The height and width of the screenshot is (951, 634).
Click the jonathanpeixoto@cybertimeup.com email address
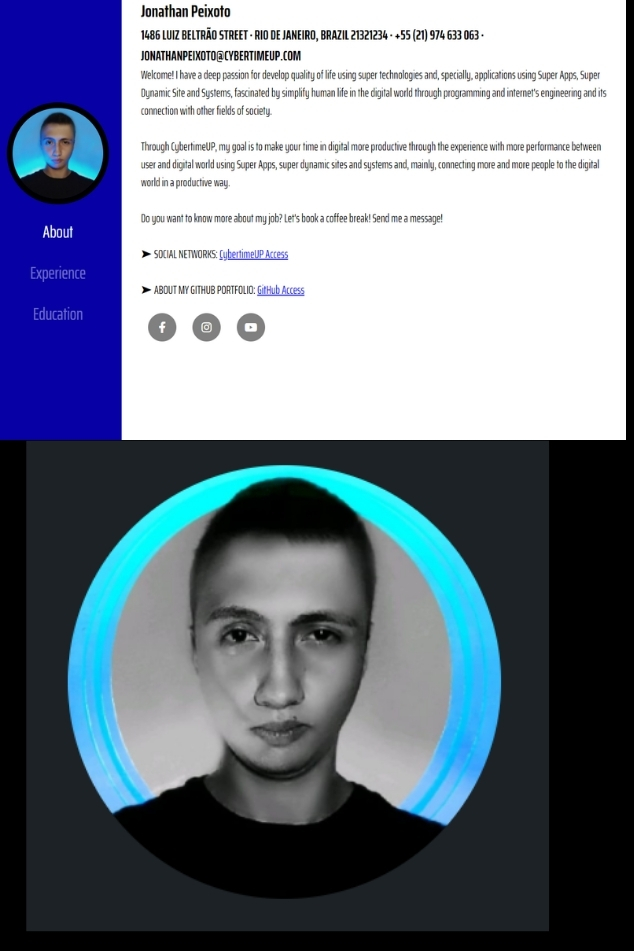point(221,56)
